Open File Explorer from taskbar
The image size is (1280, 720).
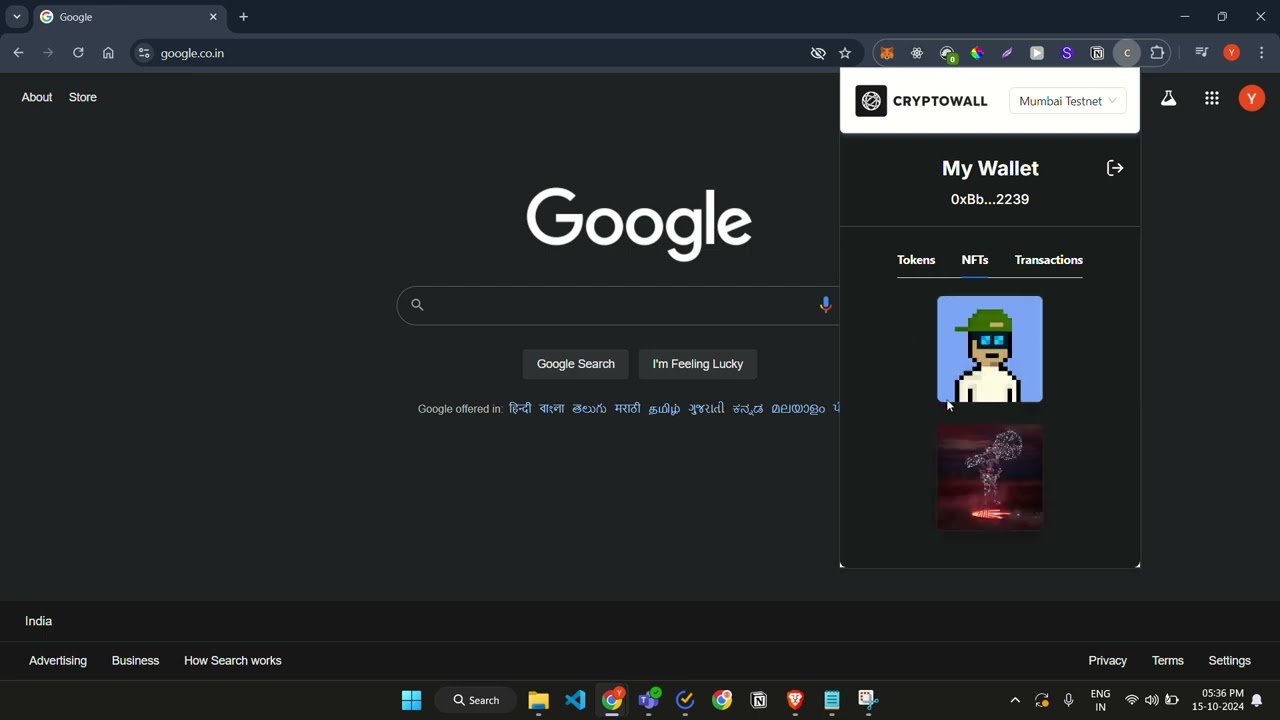point(539,701)
